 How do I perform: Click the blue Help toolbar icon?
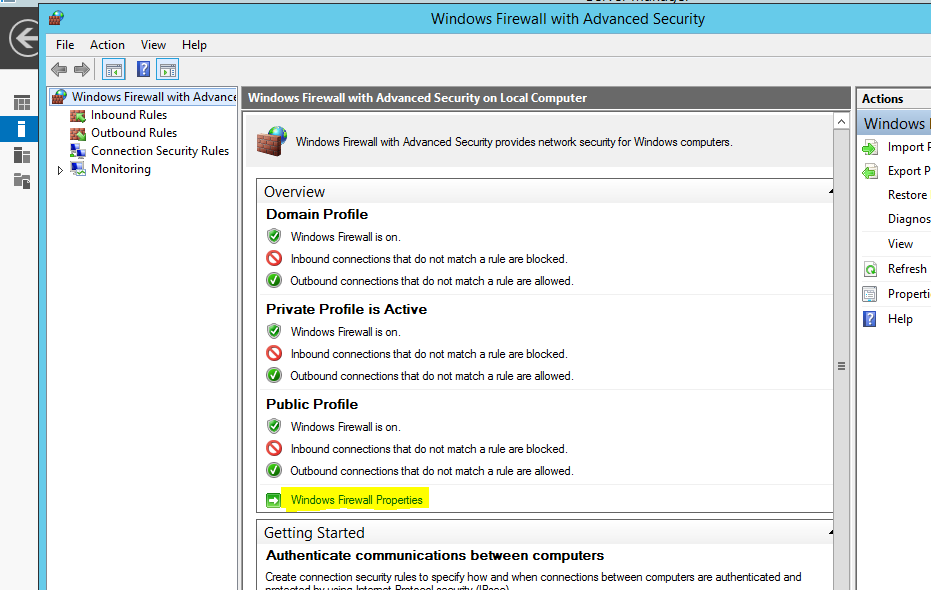(143, 69)
